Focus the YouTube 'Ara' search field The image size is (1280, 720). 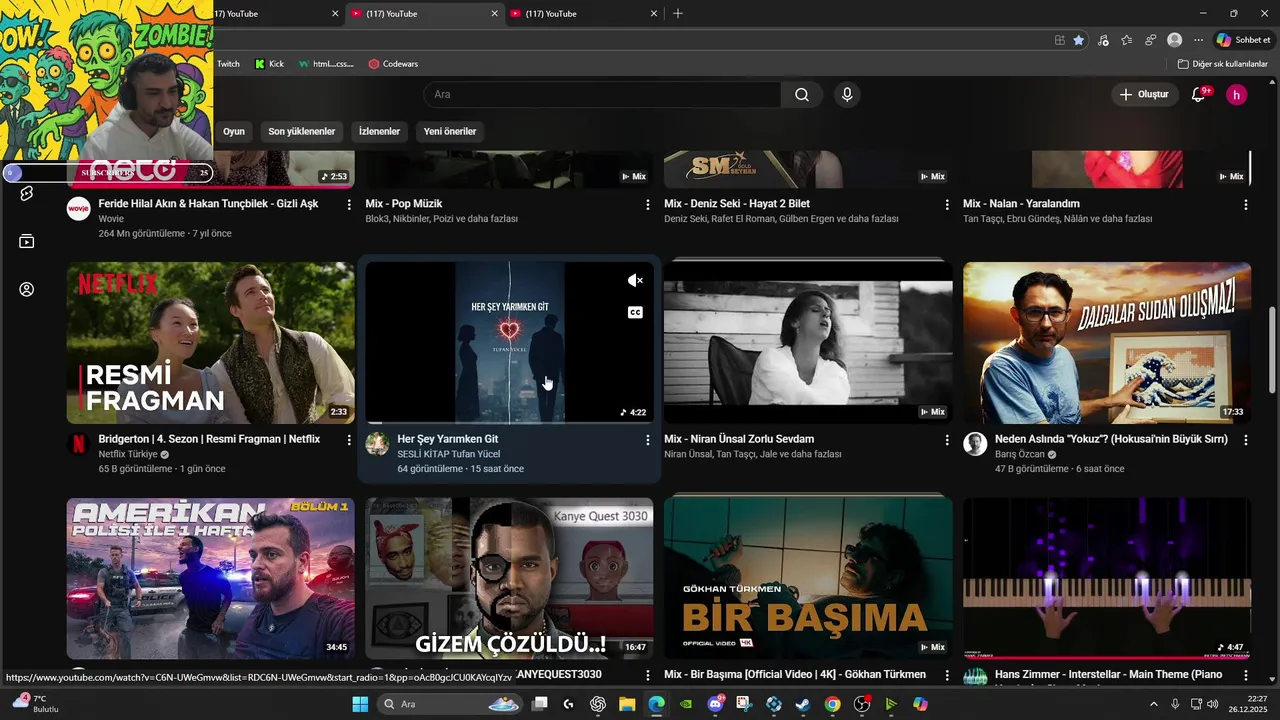[602, 95]
